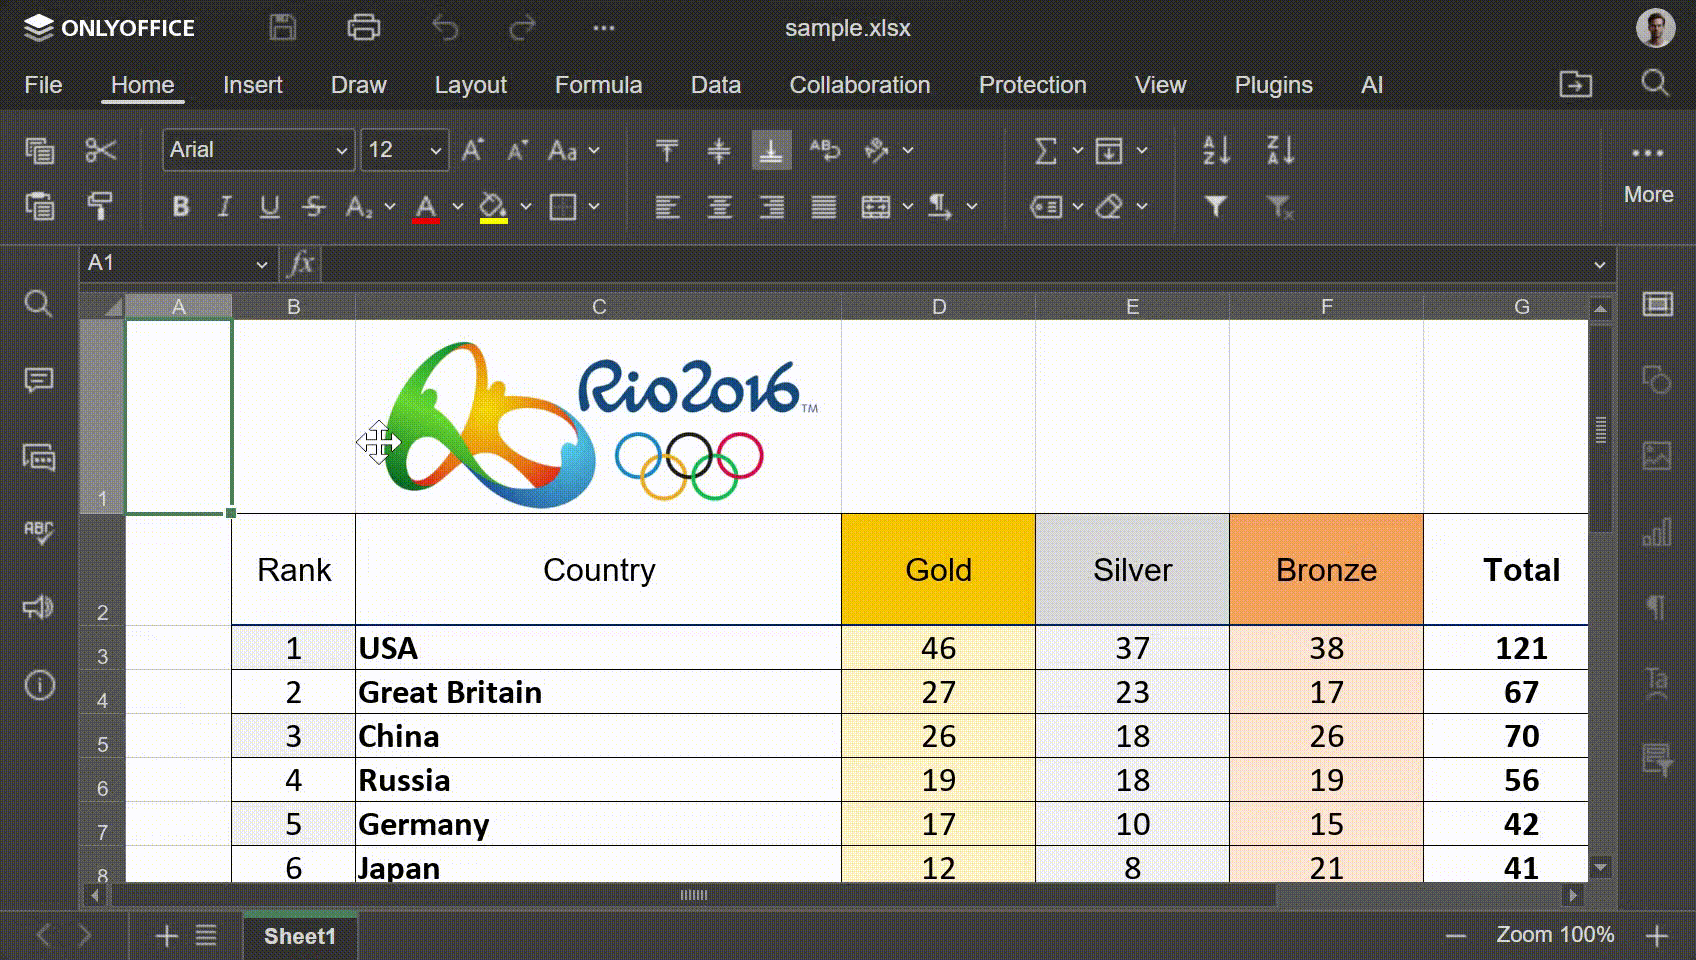The height and width of the screenshot is (960, 1696).
Task: Click the Print icon
Action: pos(363,28)
